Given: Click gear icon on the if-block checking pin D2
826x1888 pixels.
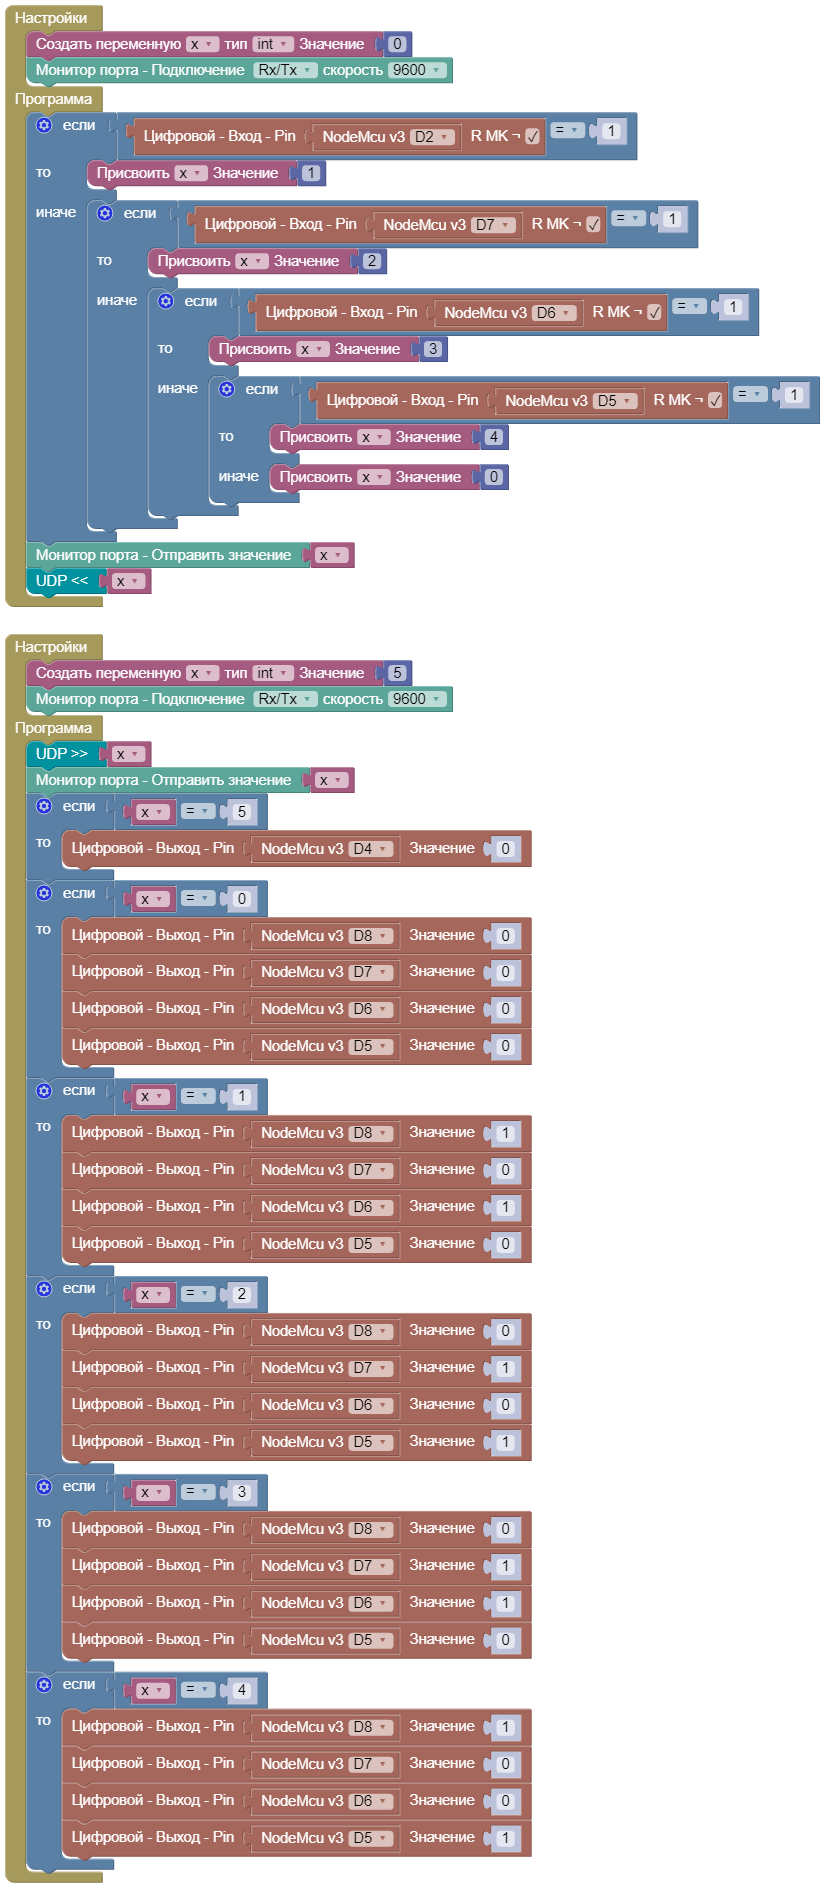Looking at the screenshot, I should pyautogui.click(x=44, y=125).
